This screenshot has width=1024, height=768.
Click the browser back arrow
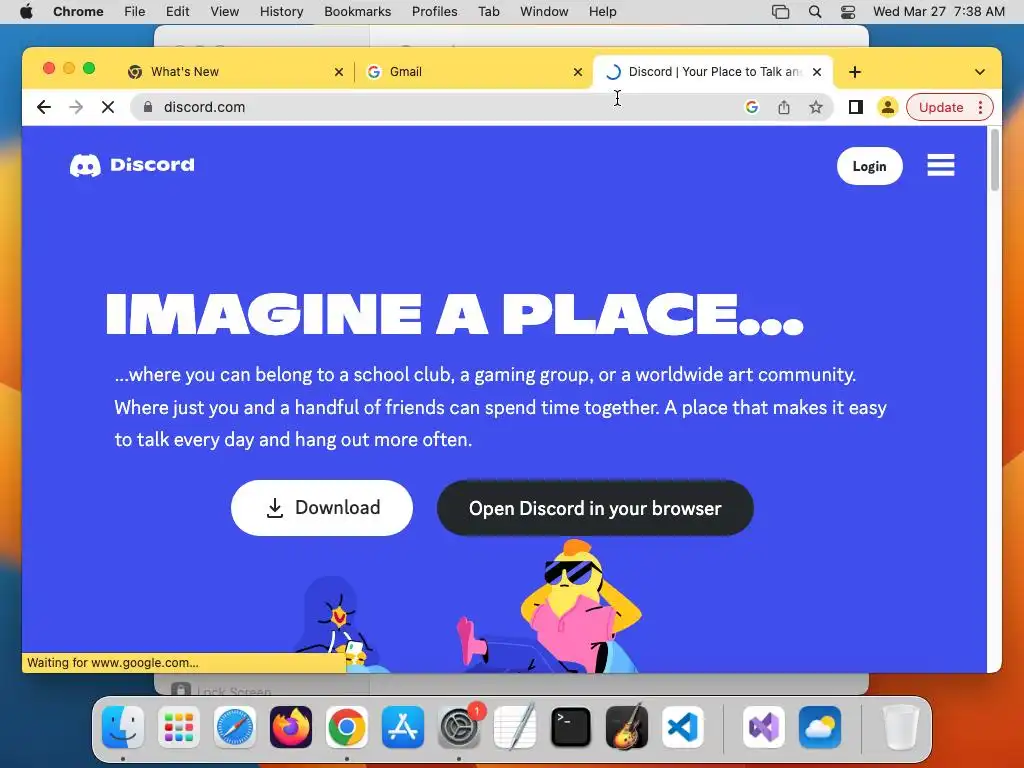[44, 107]
